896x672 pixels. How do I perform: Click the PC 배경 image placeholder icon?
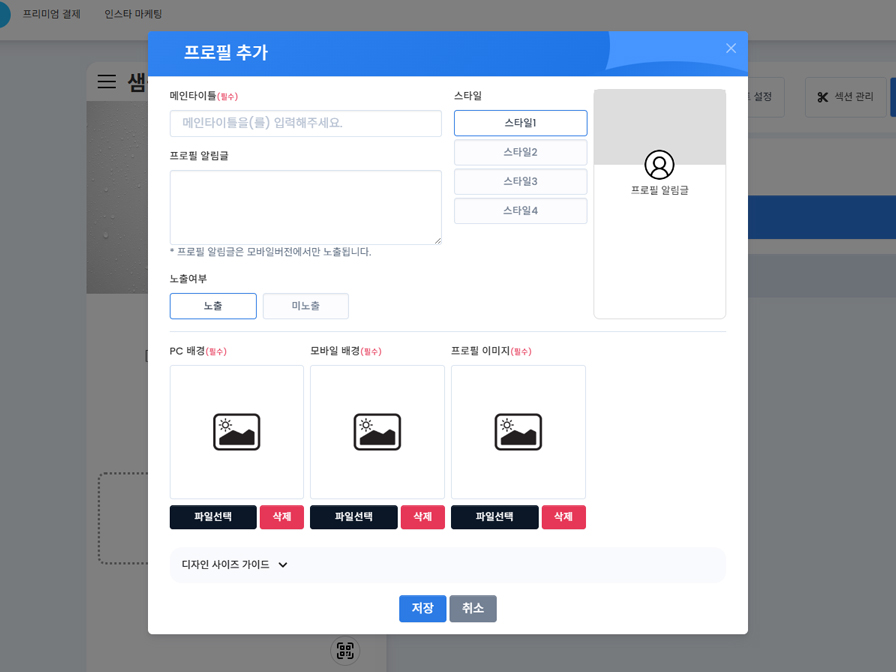click(236, 431)
